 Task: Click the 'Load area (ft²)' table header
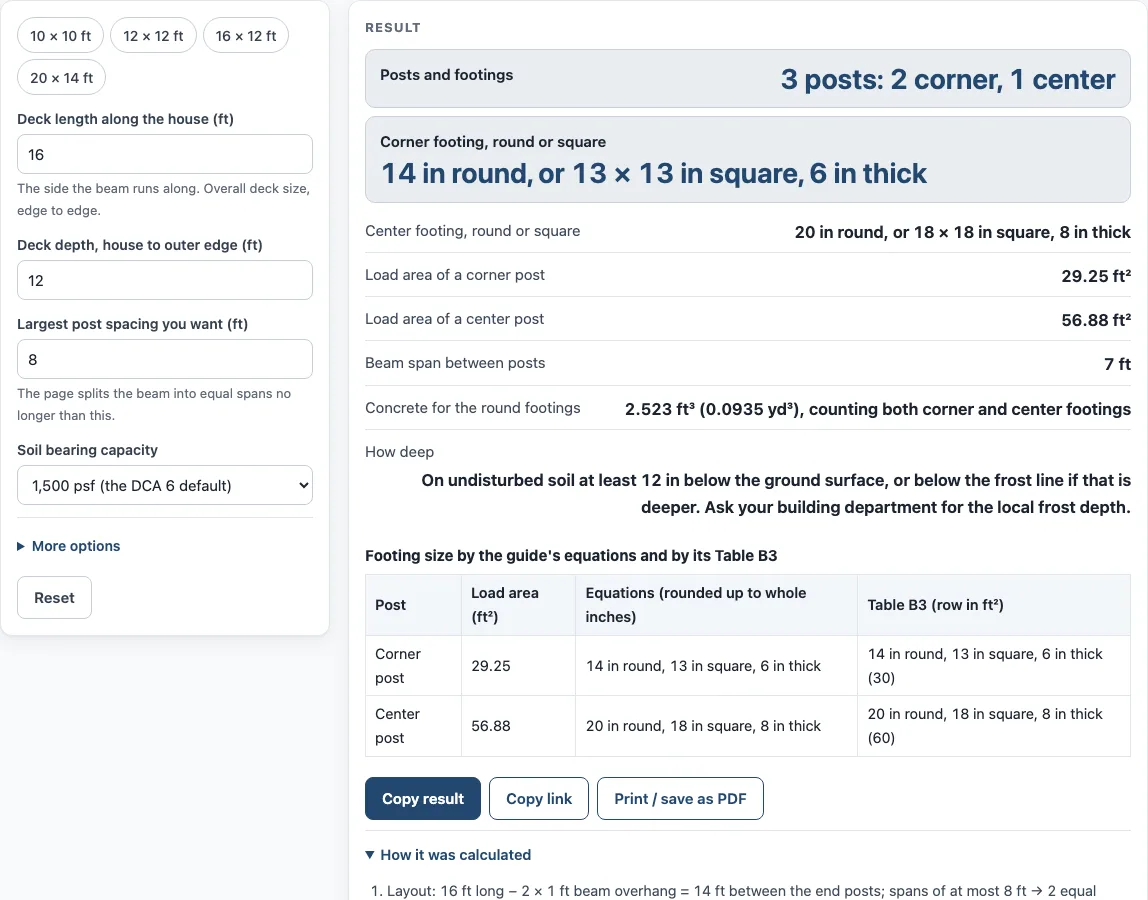[518, 605]
